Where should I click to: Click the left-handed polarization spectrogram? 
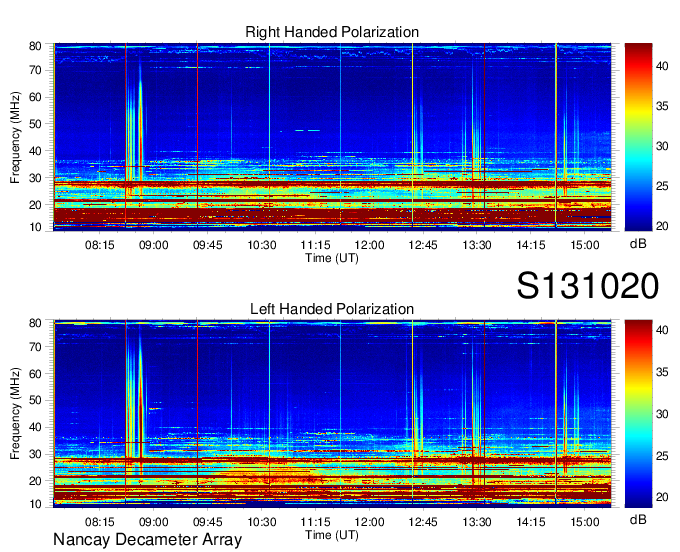[x=332, y=414]
